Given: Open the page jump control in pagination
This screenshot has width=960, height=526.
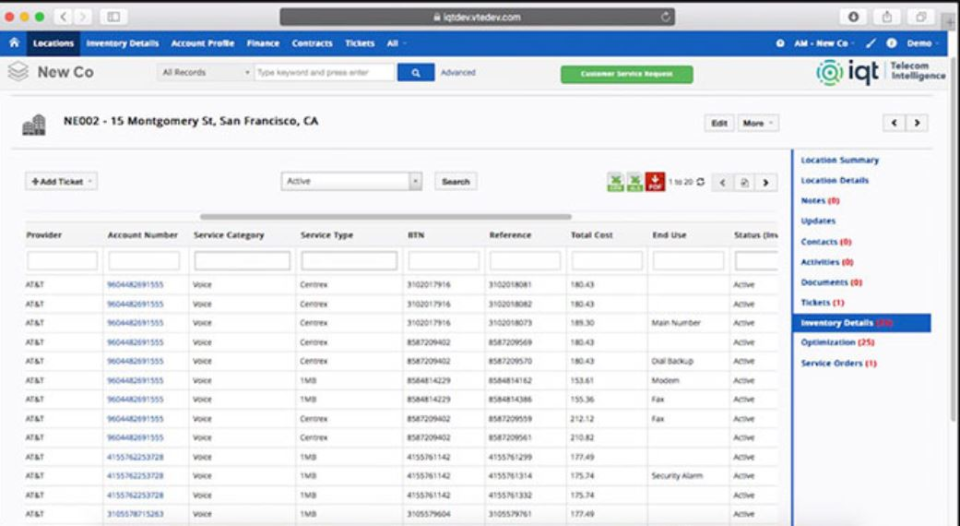Looking at the screenshot, I should pyautogui.click(x=744, y=182).
